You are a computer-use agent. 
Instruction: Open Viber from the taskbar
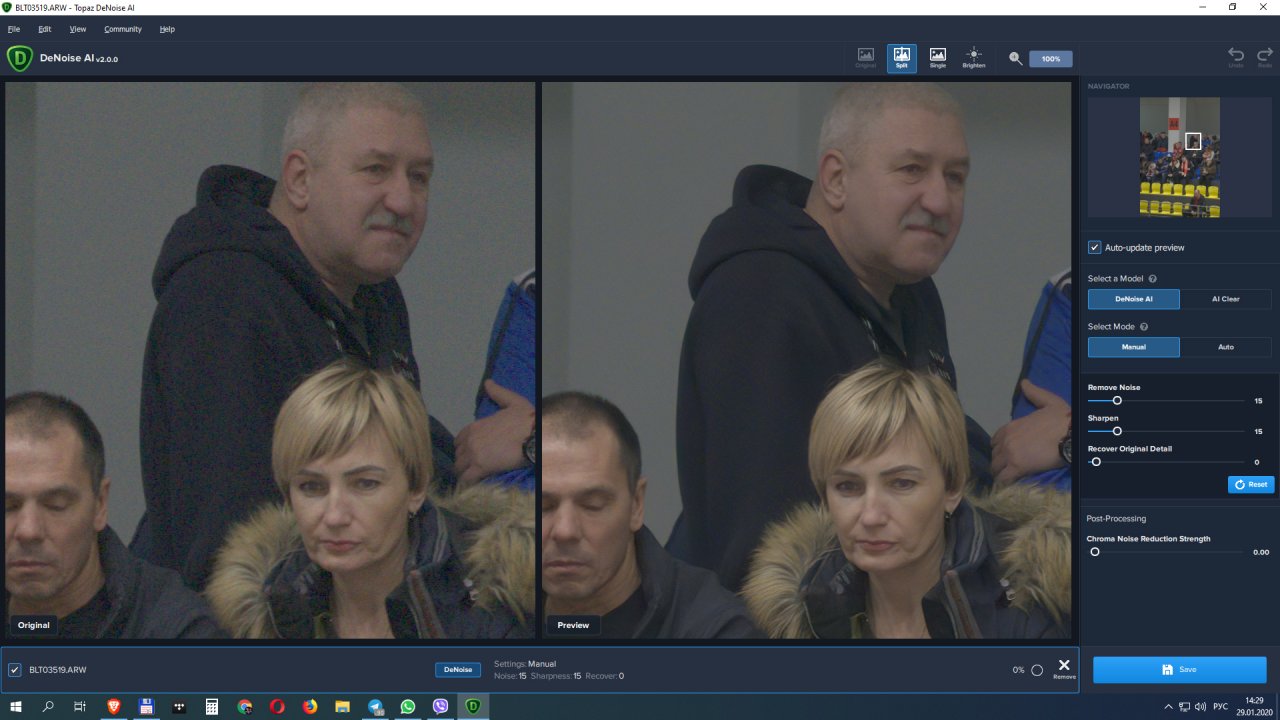[x=441, y=706]
